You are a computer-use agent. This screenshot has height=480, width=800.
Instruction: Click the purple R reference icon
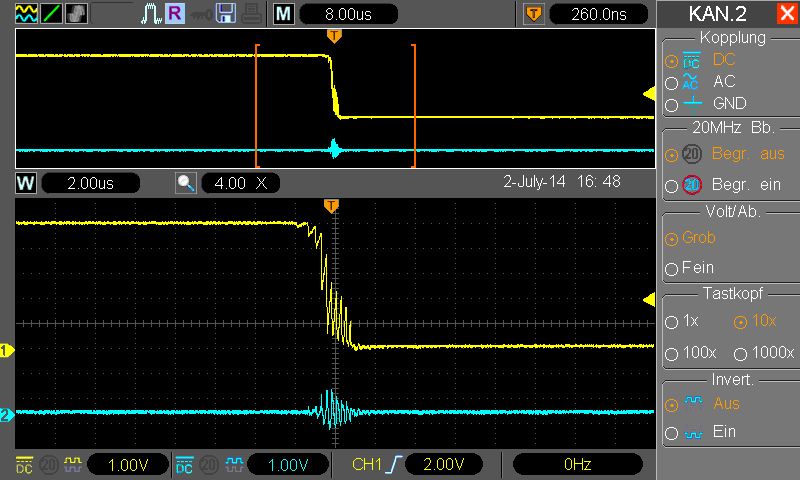[x=174, y=14]
